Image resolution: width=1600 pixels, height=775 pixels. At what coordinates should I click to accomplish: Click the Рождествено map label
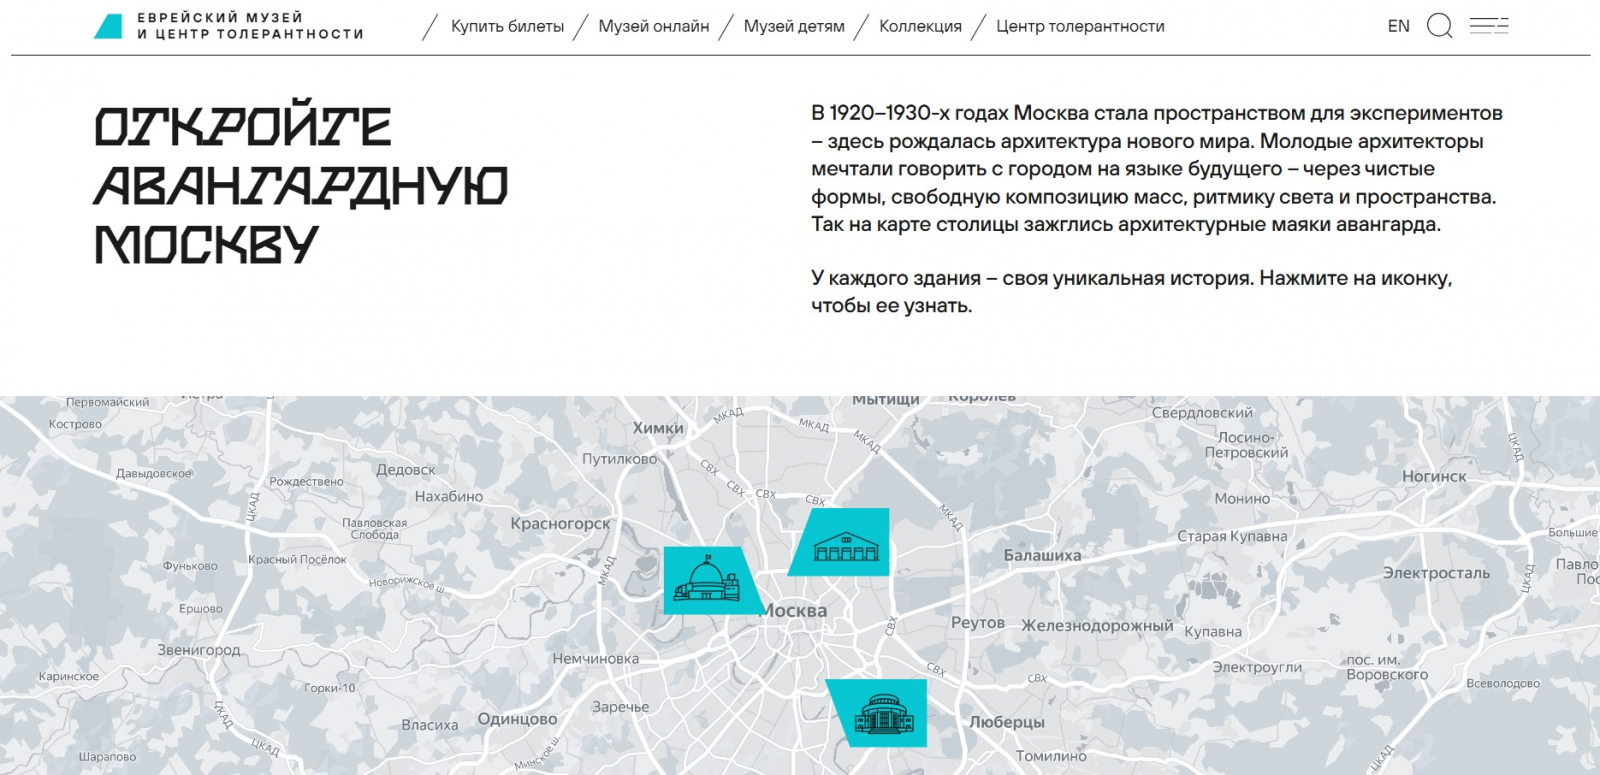pyautogui.click(x=306, y=481)
